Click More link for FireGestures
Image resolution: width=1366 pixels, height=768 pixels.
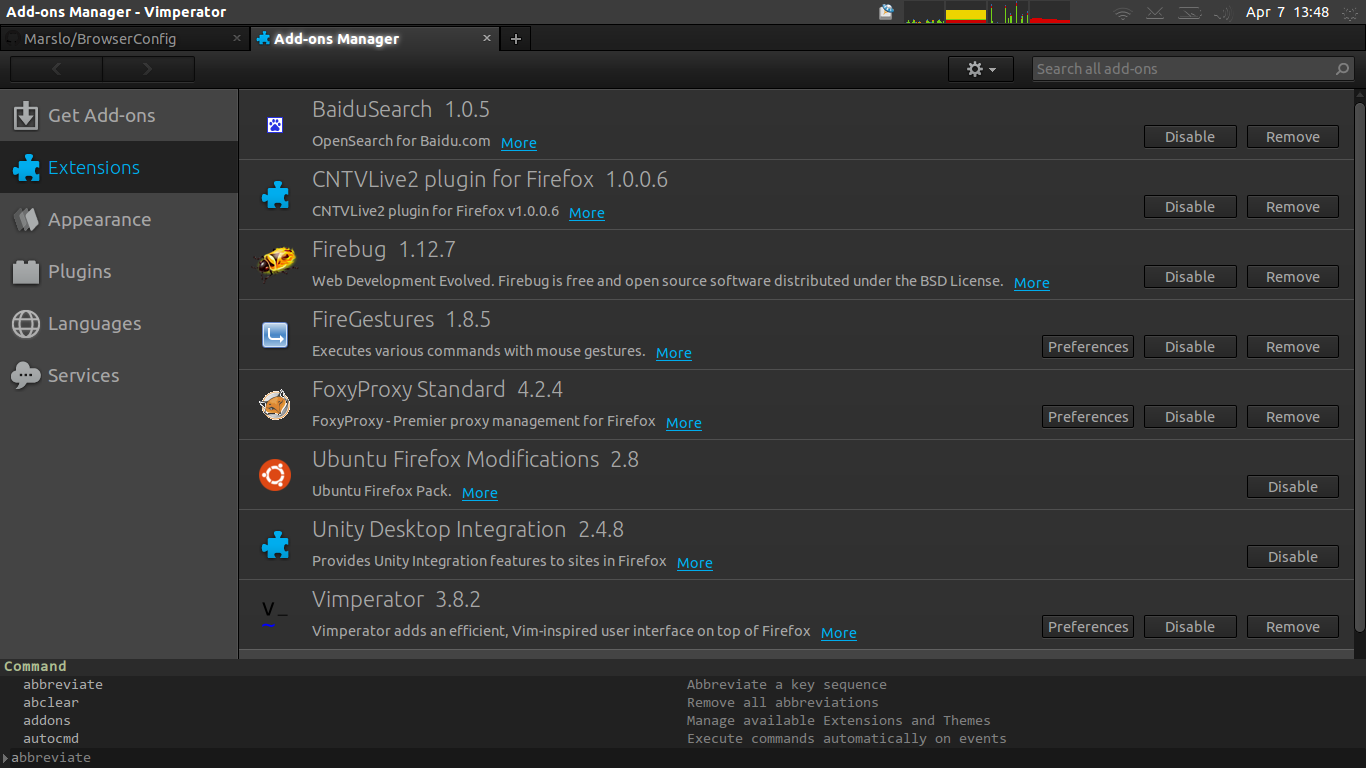pos(674,353)
